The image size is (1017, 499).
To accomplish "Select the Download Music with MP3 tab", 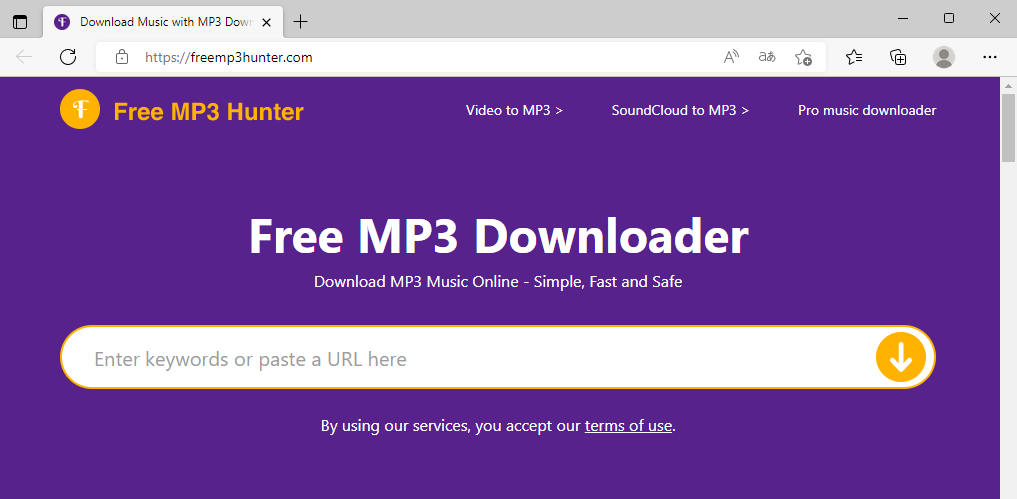I will [163, 21].
